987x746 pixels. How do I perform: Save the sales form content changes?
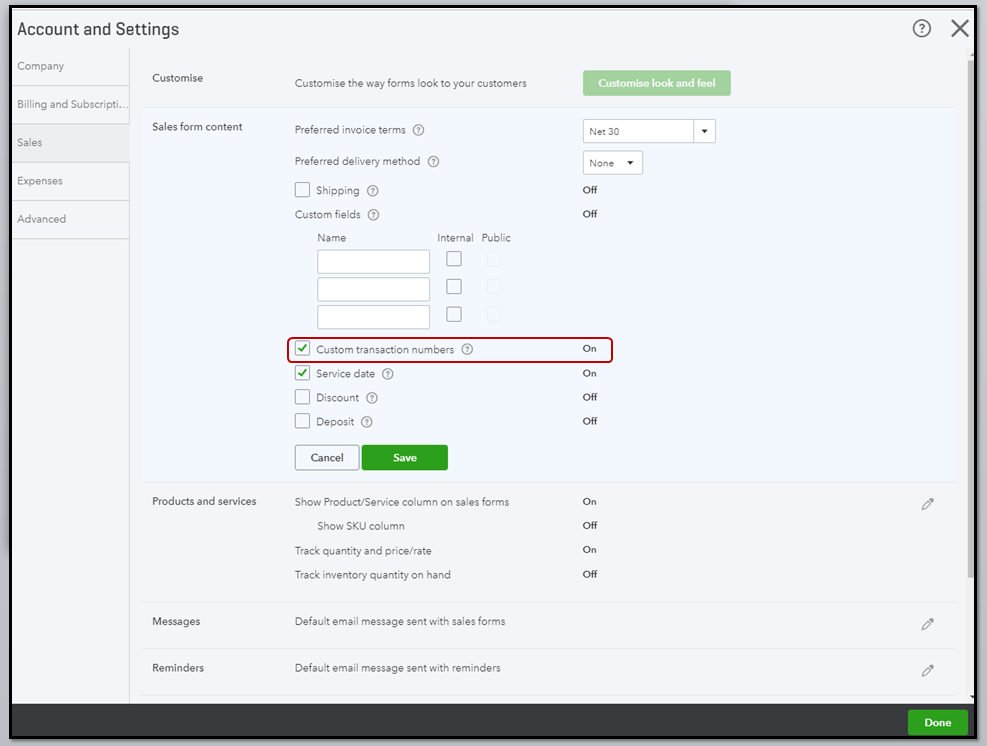404,457
